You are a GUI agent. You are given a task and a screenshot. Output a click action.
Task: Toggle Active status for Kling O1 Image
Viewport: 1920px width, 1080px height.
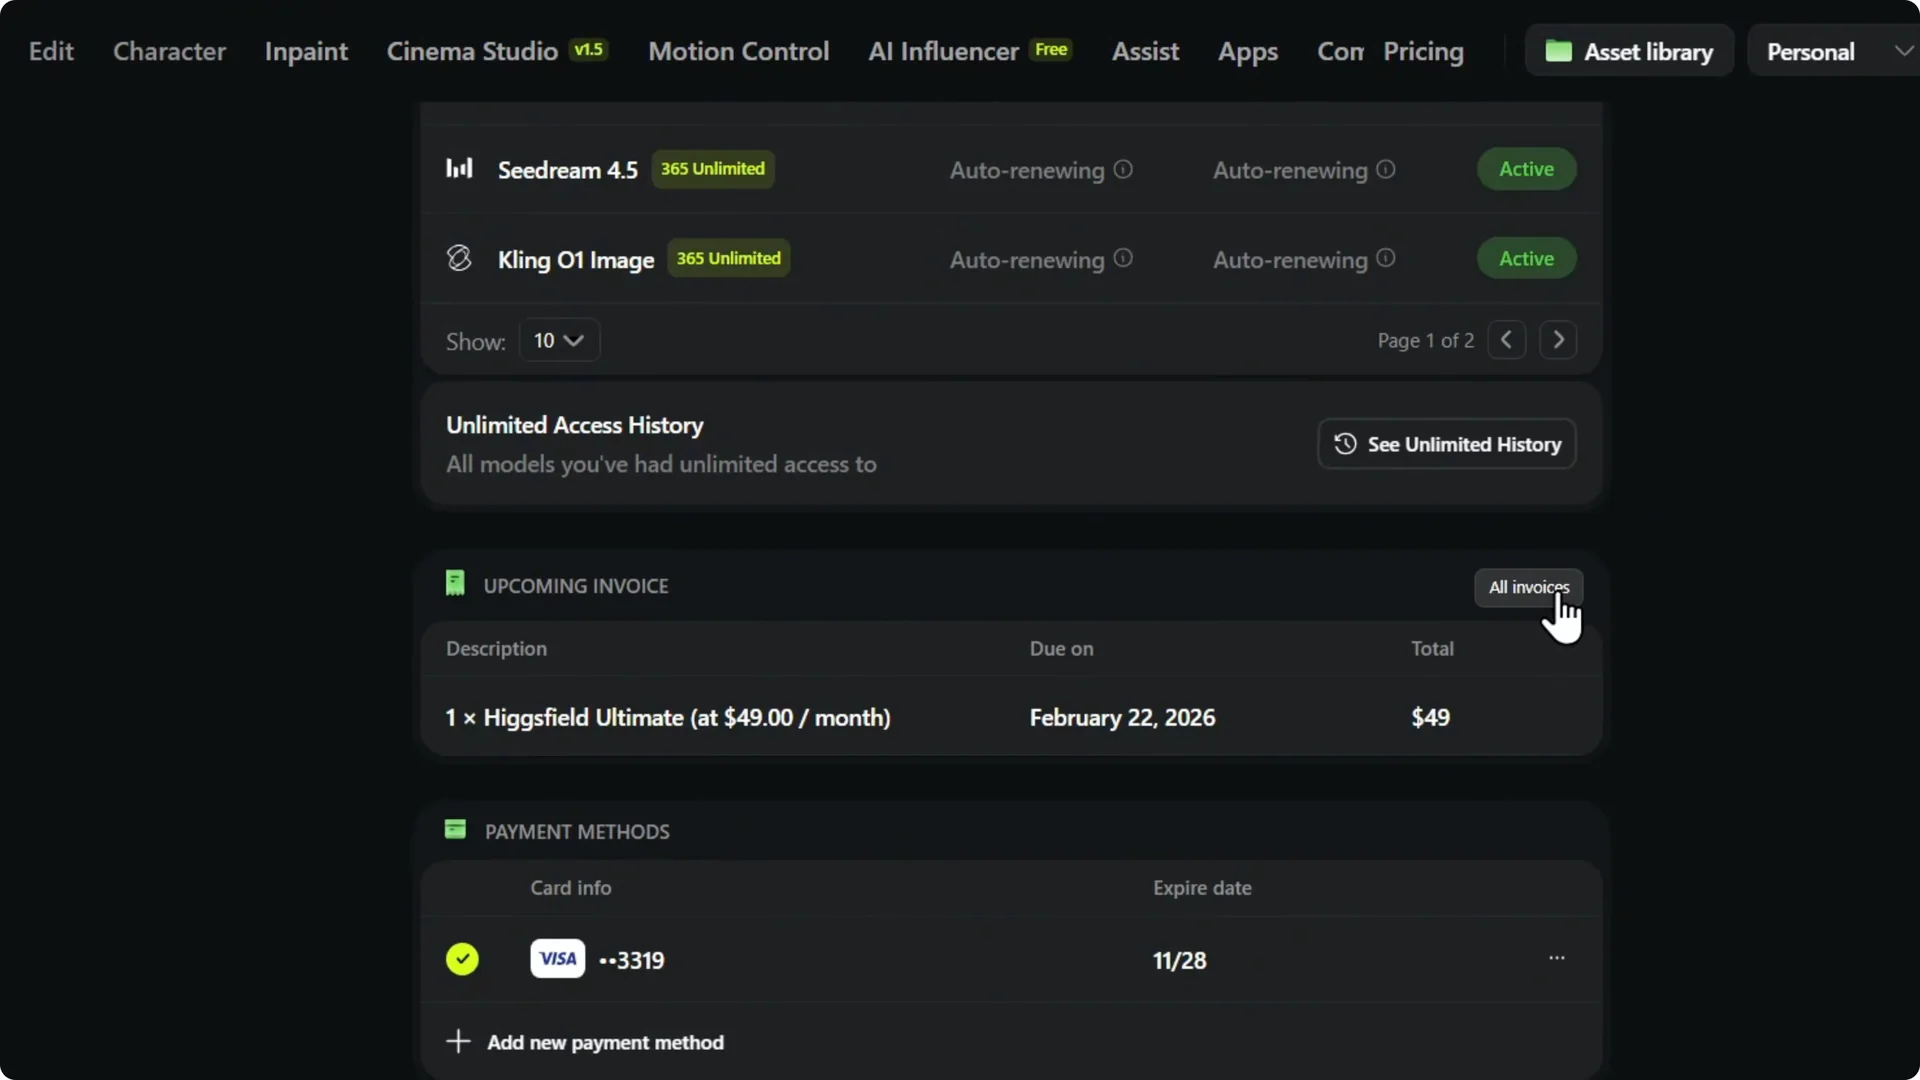[1526, 257]
